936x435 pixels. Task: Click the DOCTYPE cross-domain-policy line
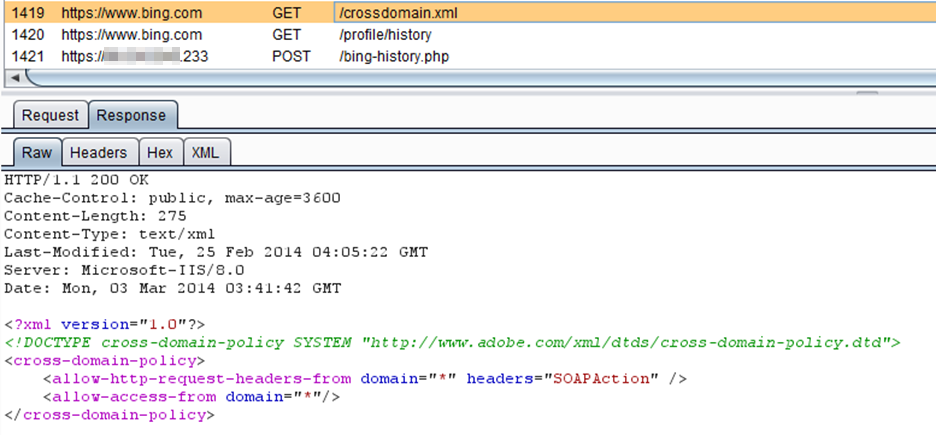coord(452,343)
